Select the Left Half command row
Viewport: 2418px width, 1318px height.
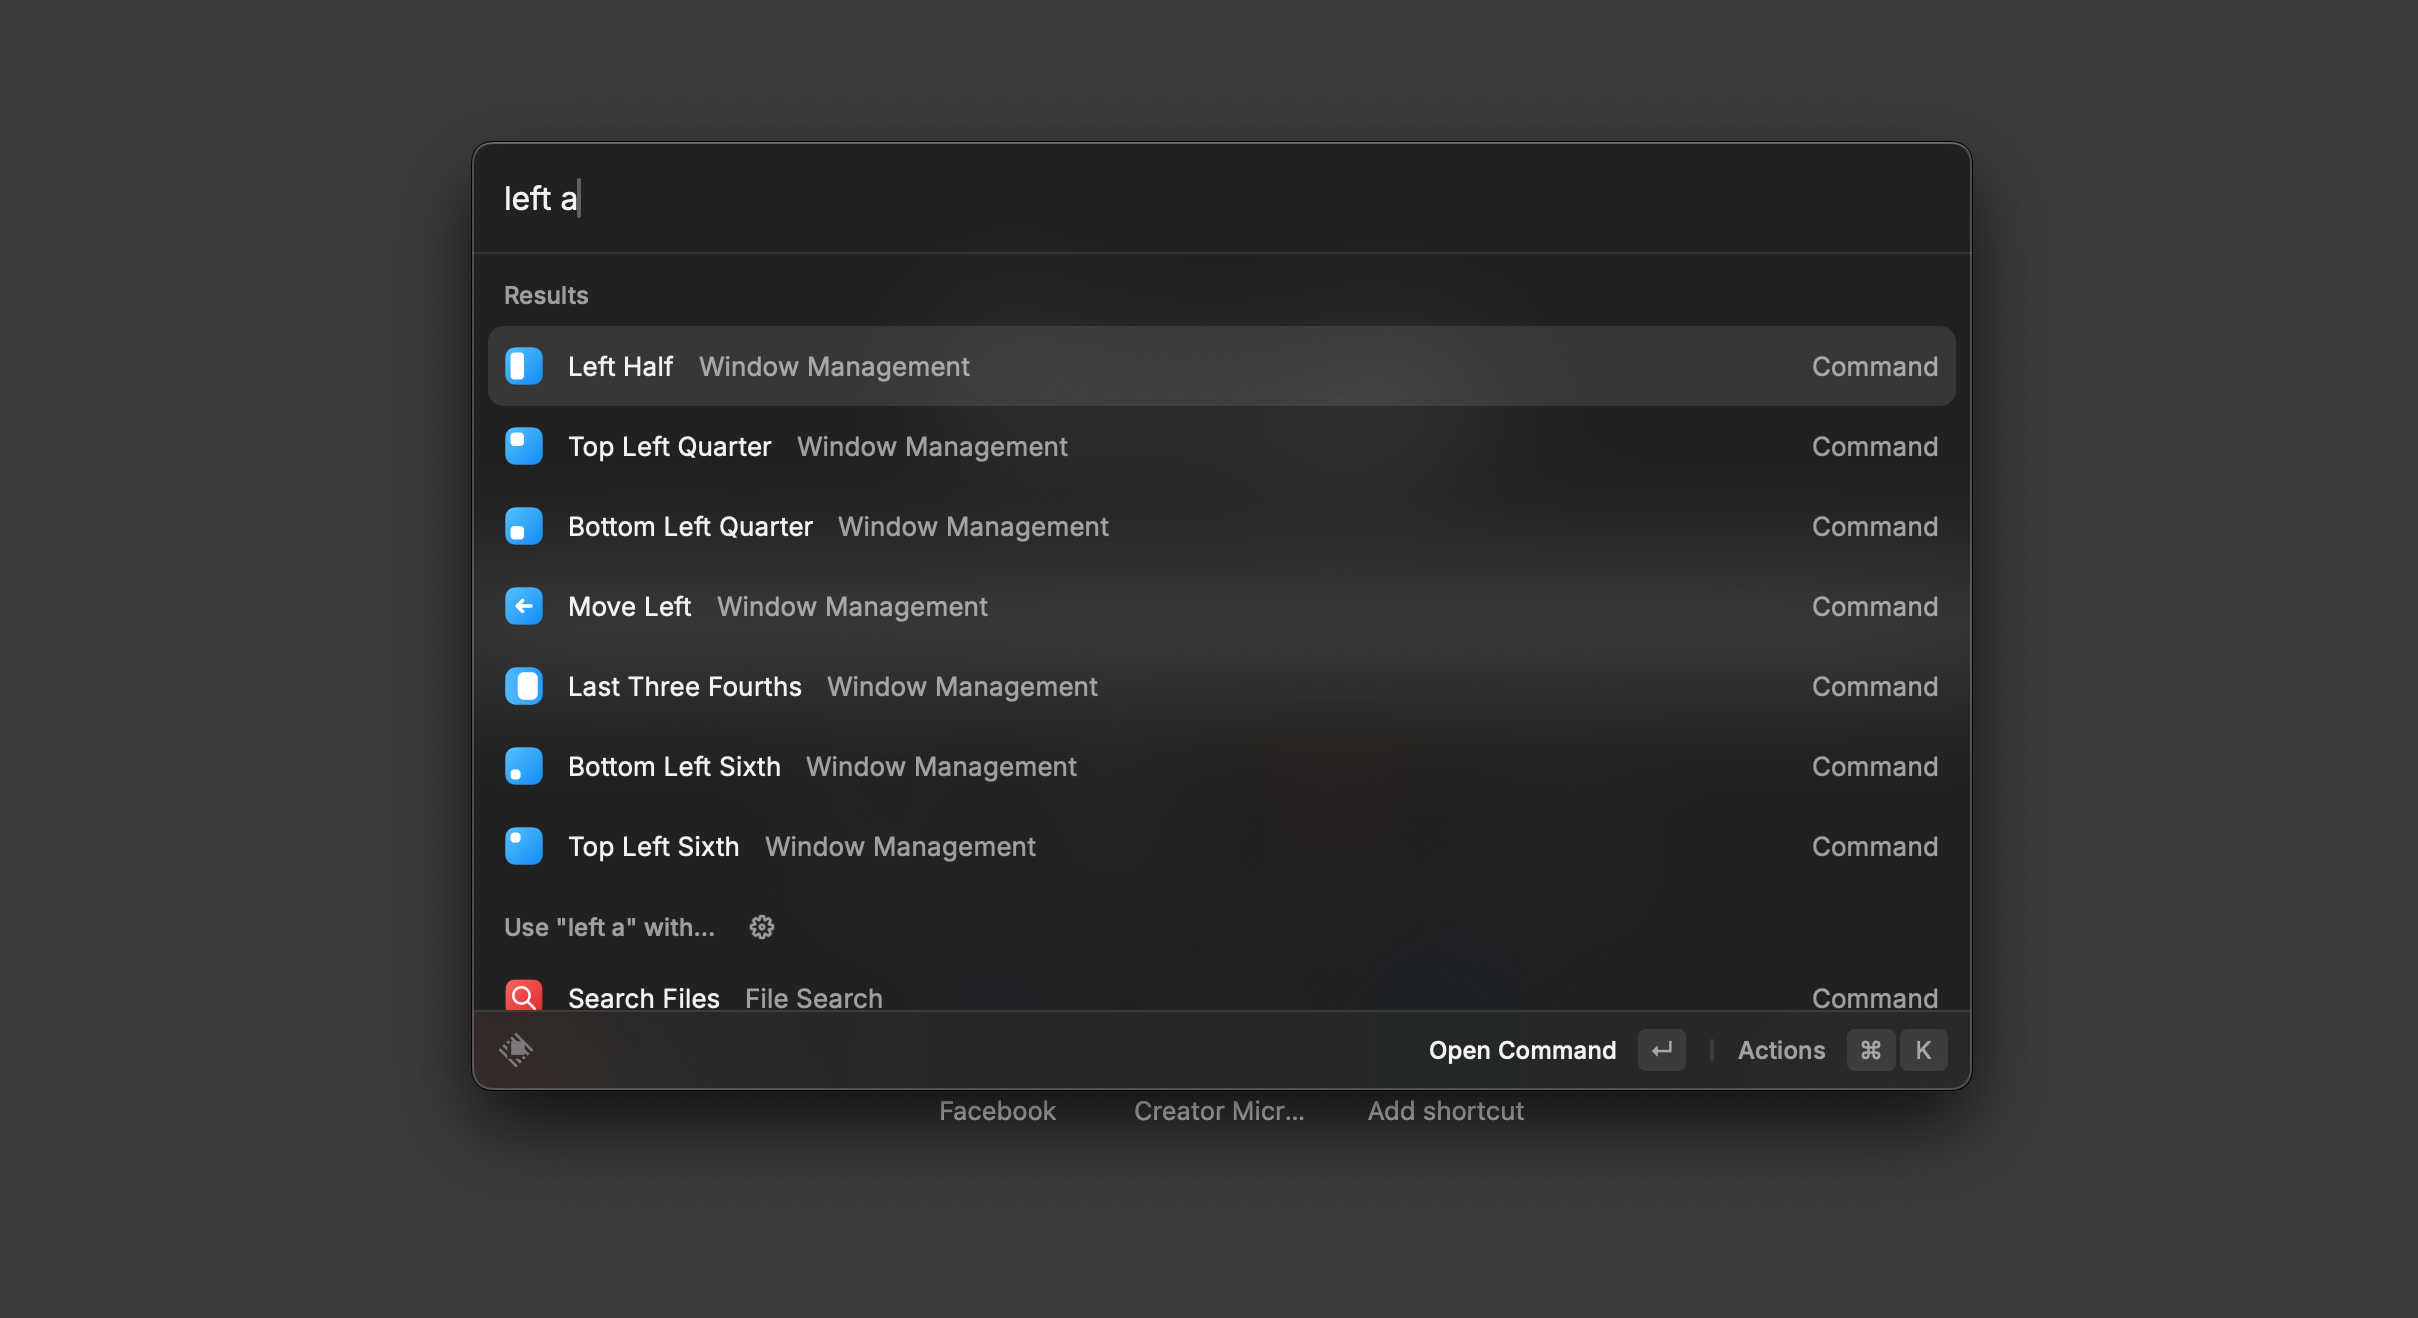coord(1220,366)
